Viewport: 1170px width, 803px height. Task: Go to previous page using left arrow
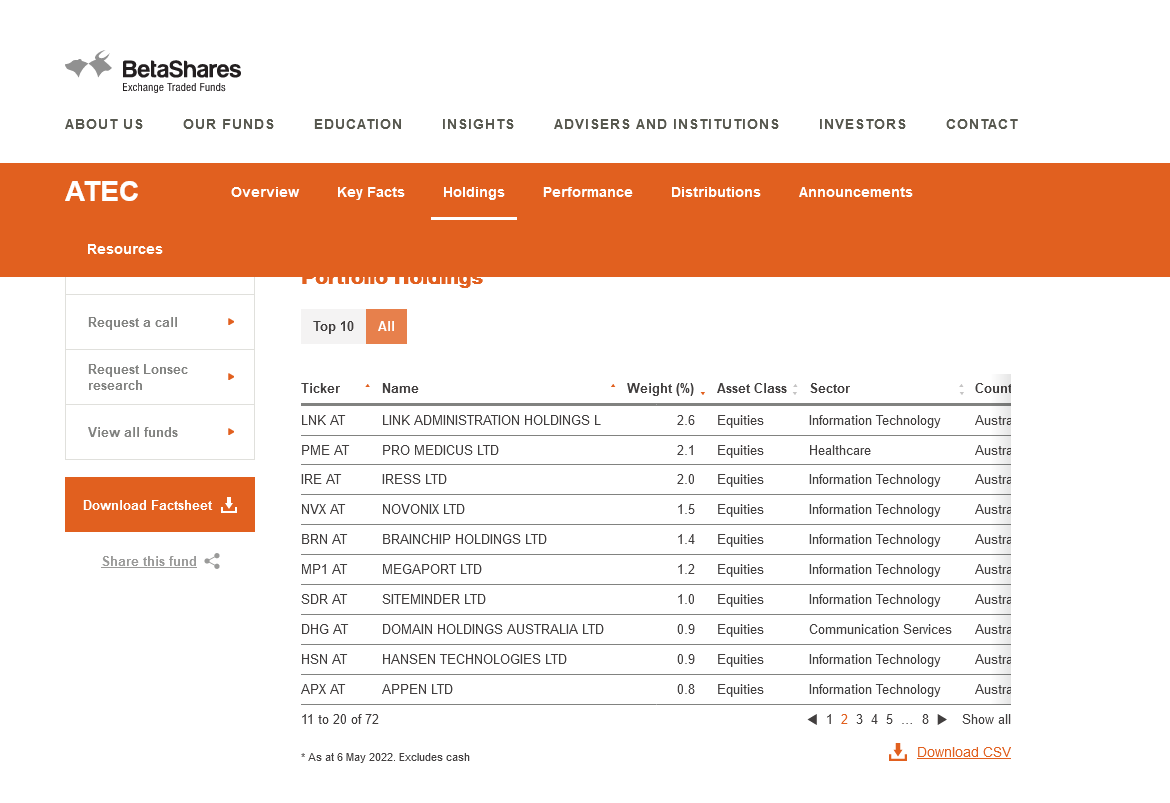pyautogui.click(x=812, y=719)
